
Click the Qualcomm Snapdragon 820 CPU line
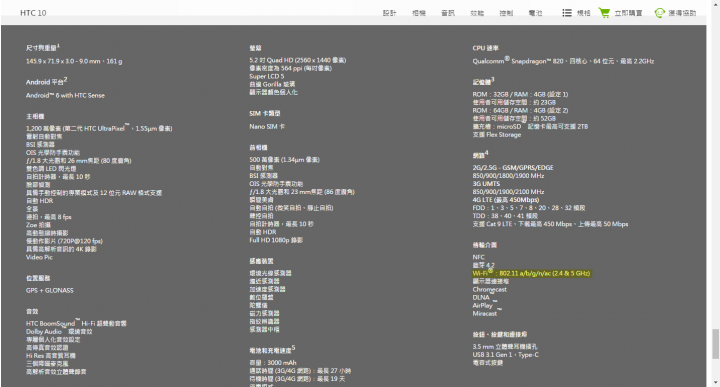pyautogui.click(x=563, y=61)
